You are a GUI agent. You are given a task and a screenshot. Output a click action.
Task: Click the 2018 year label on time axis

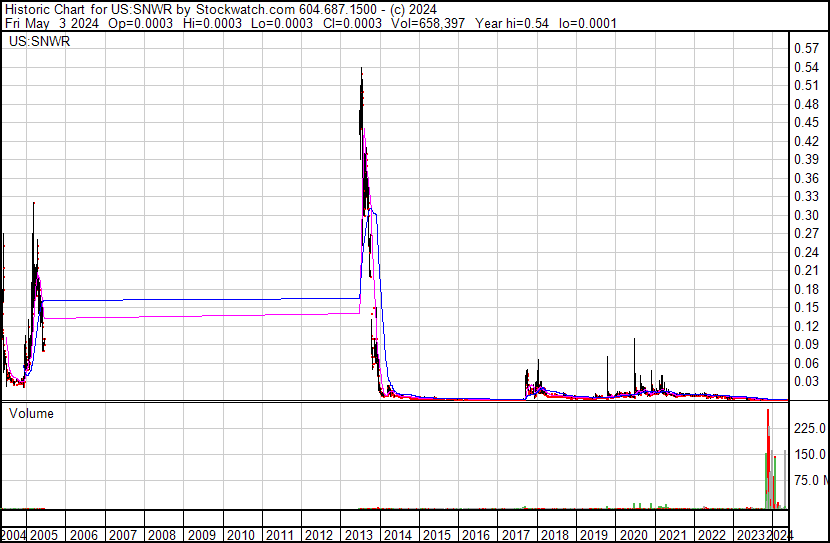555,536
